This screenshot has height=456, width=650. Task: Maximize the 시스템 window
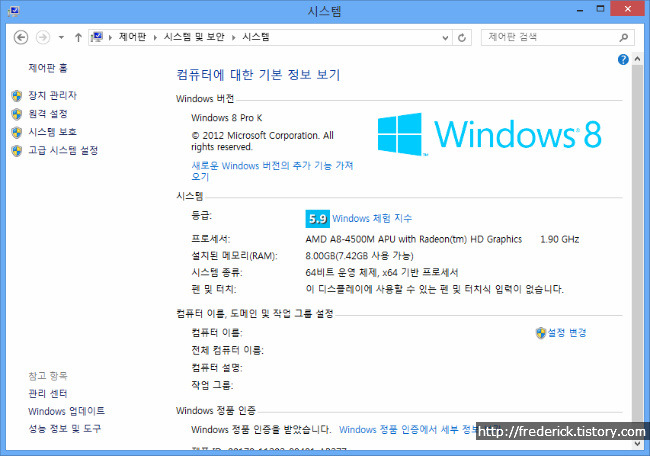[600, 9]
